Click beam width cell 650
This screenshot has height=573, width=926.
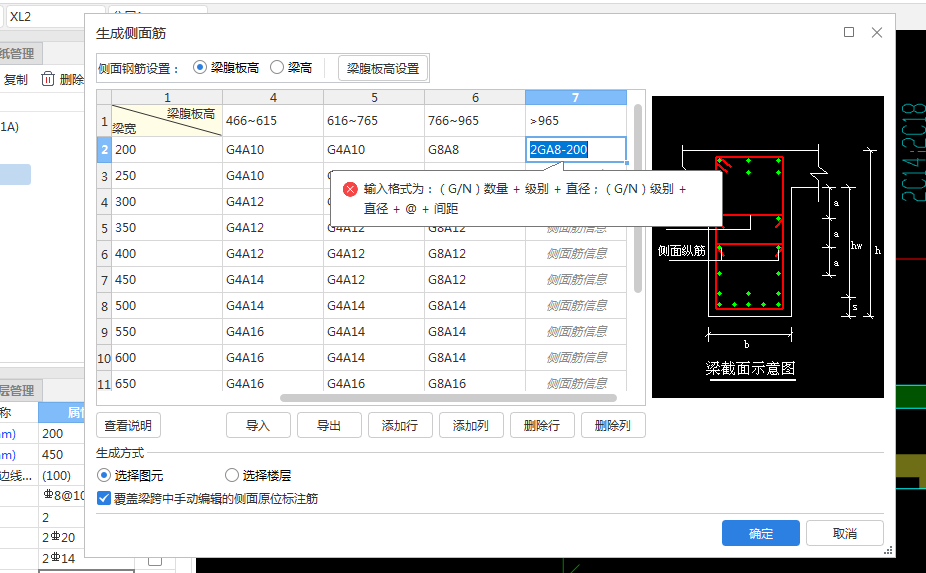tap(167, 383)
